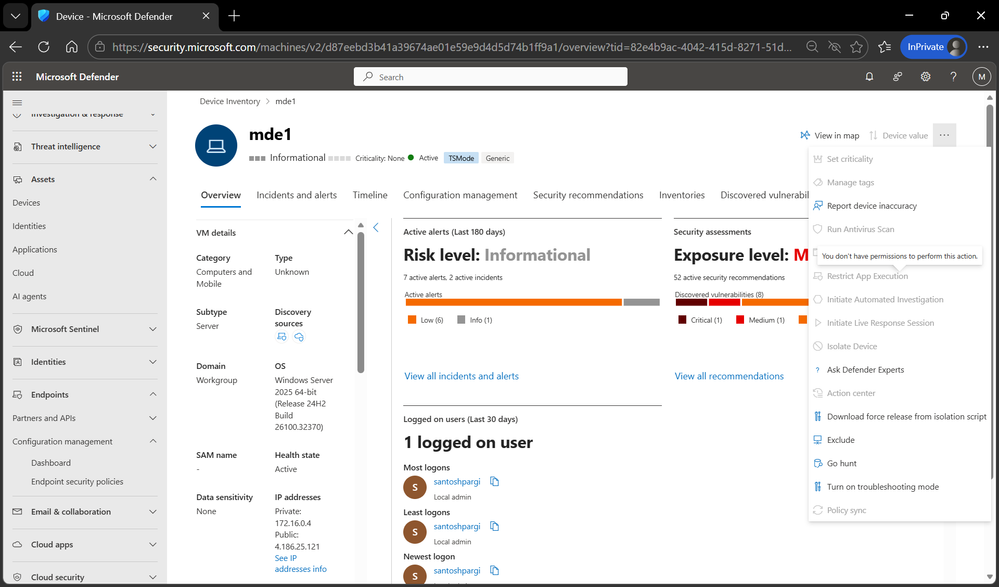Select the Go hunt icon in the menu
The width and height of the screenshot is (999, 587).
pyautogui.click(x=820, y=463)
